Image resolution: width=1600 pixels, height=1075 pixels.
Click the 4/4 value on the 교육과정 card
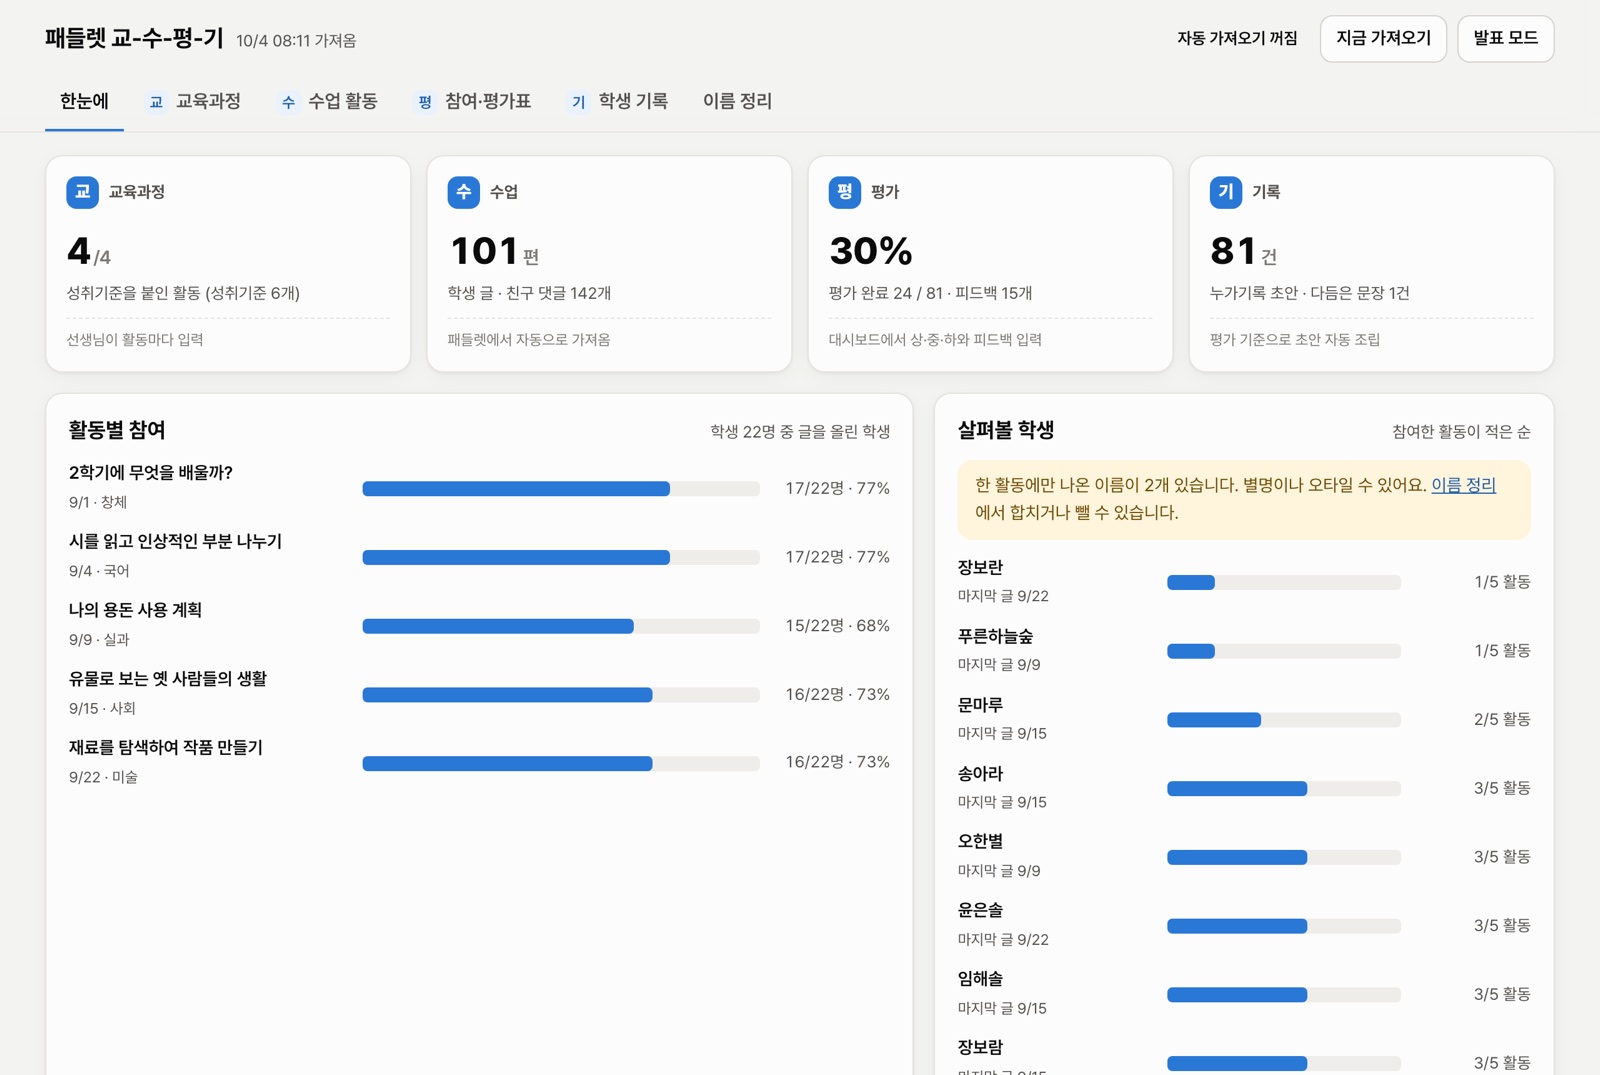[x=89, y=251]
